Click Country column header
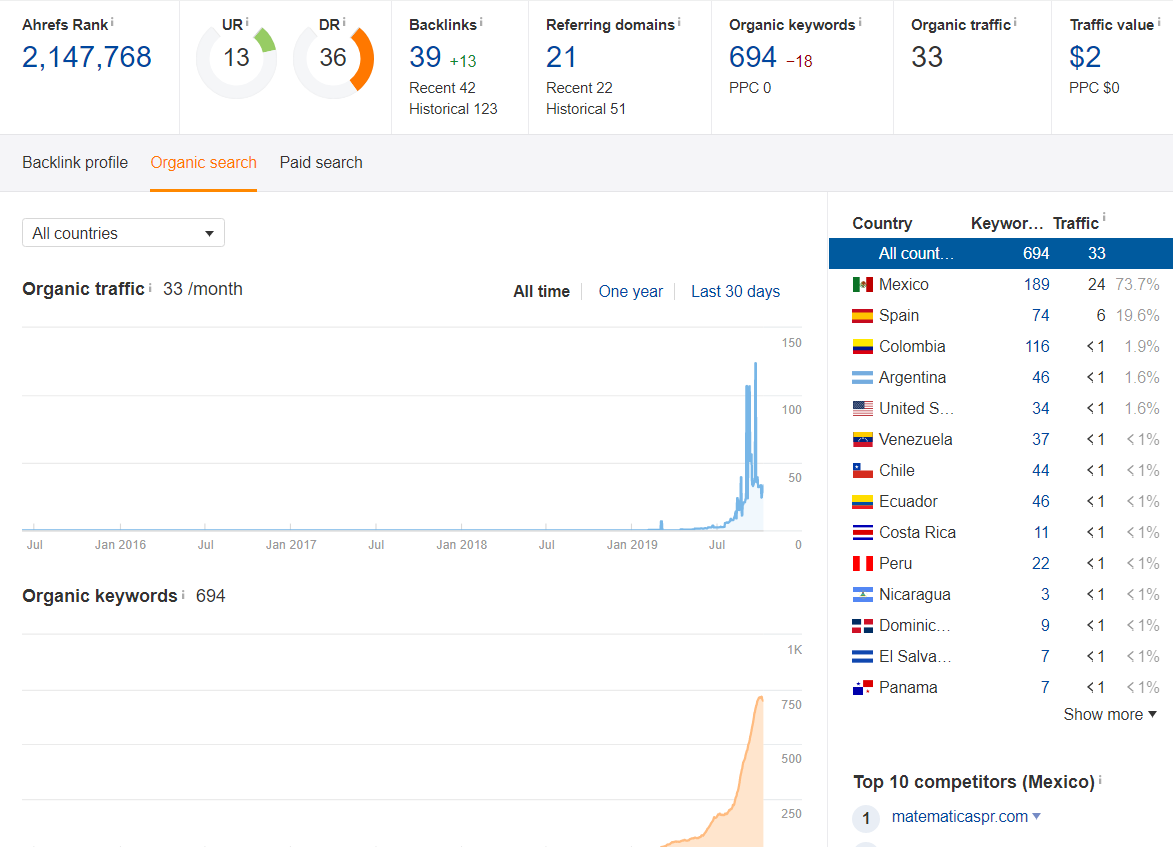This screenshot has width=1173, height=847. click(882, 223)
